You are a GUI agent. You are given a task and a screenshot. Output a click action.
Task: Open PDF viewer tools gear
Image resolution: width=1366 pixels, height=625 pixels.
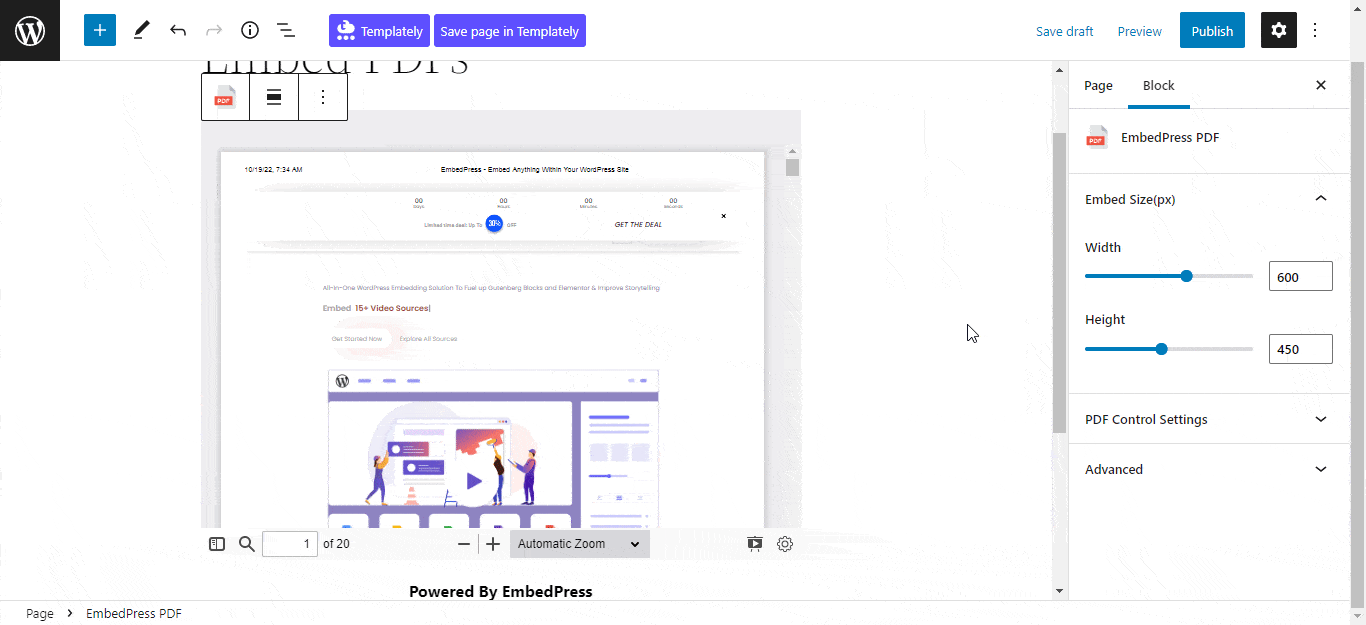pyautogui.click(x=785, y=544)
